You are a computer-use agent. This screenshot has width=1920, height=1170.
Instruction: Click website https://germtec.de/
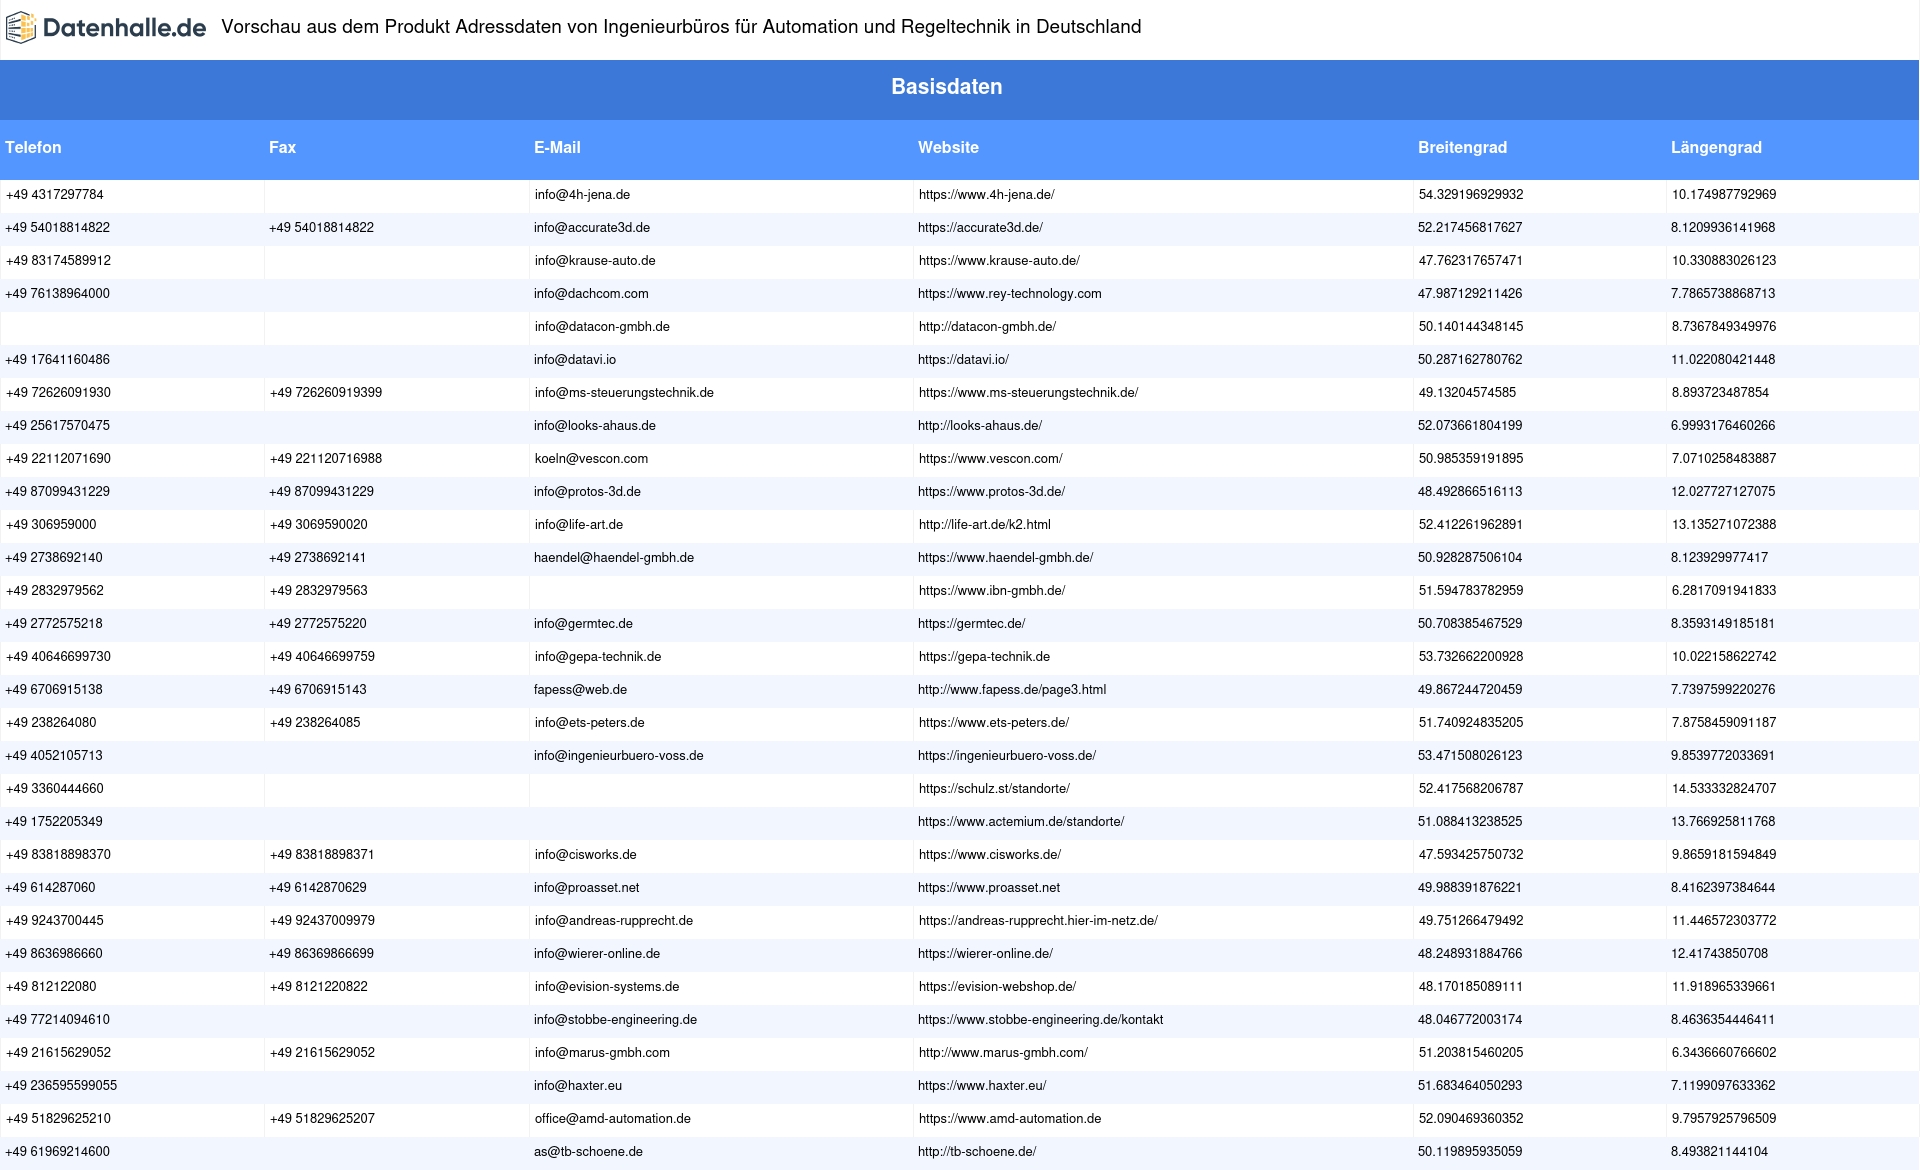coord(971,624)
